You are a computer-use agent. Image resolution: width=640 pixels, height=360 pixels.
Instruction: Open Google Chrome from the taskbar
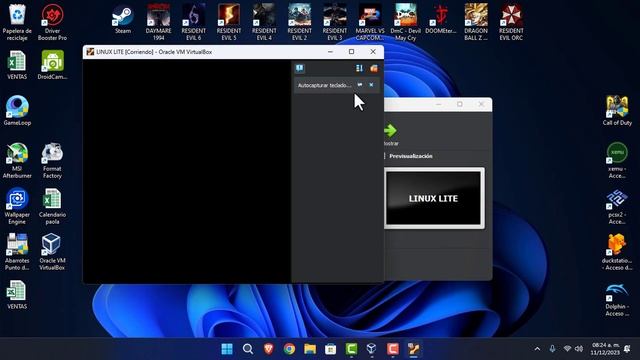289,349
